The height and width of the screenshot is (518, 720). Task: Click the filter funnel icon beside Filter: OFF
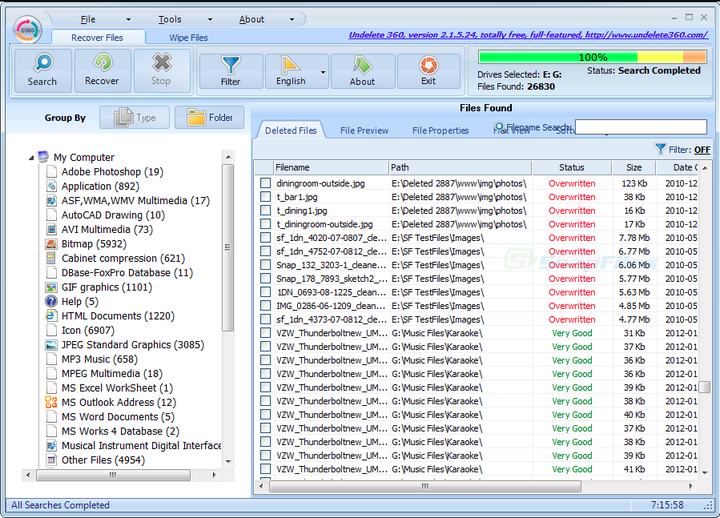660,149
